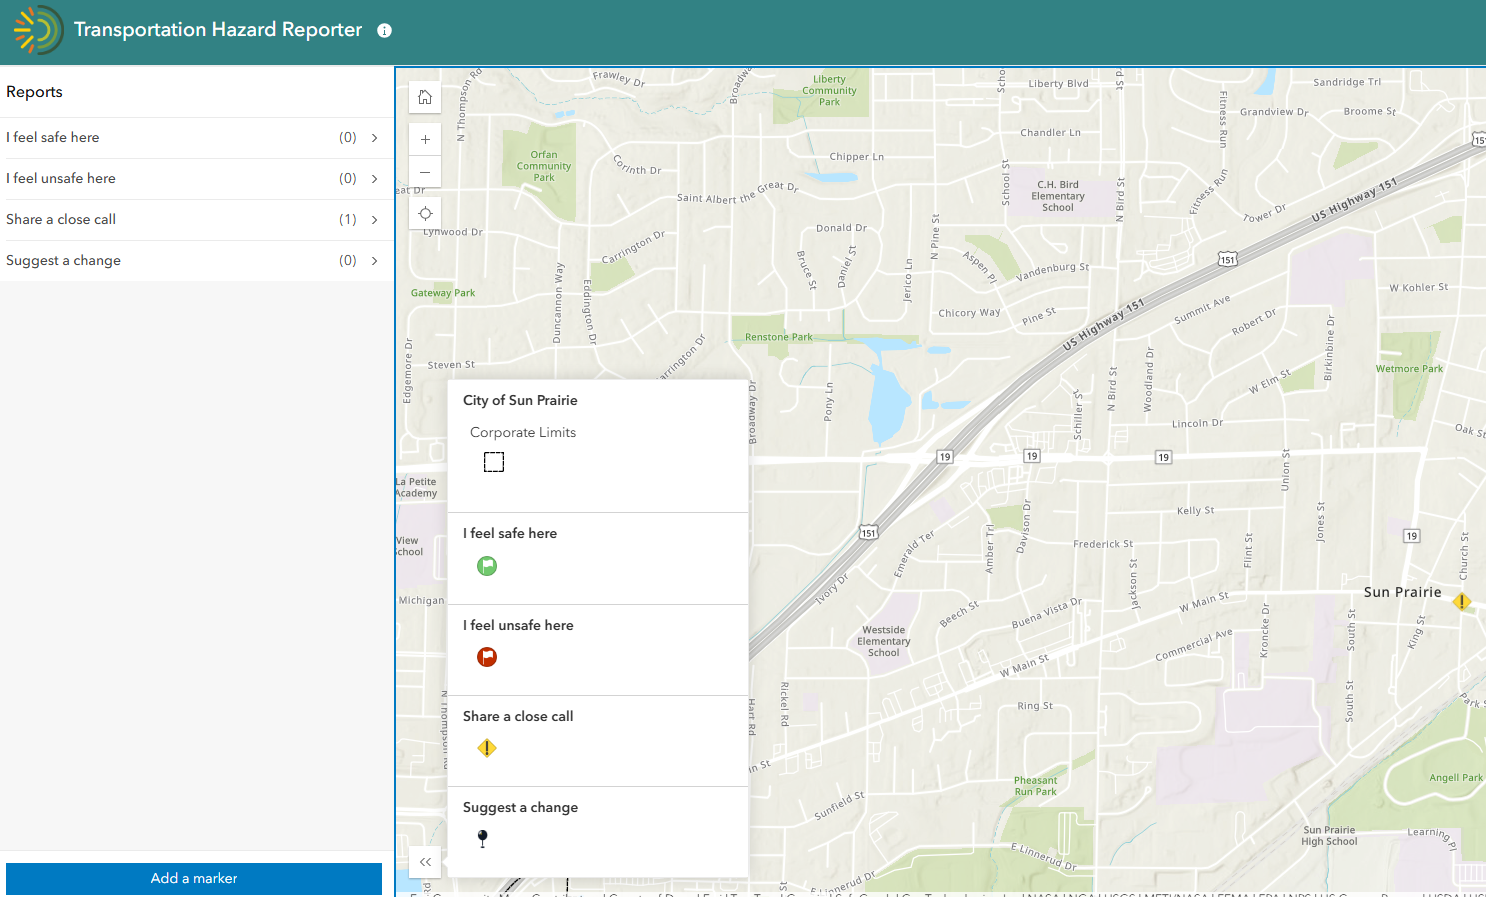Zoom in on the map

tap(425, 139)
